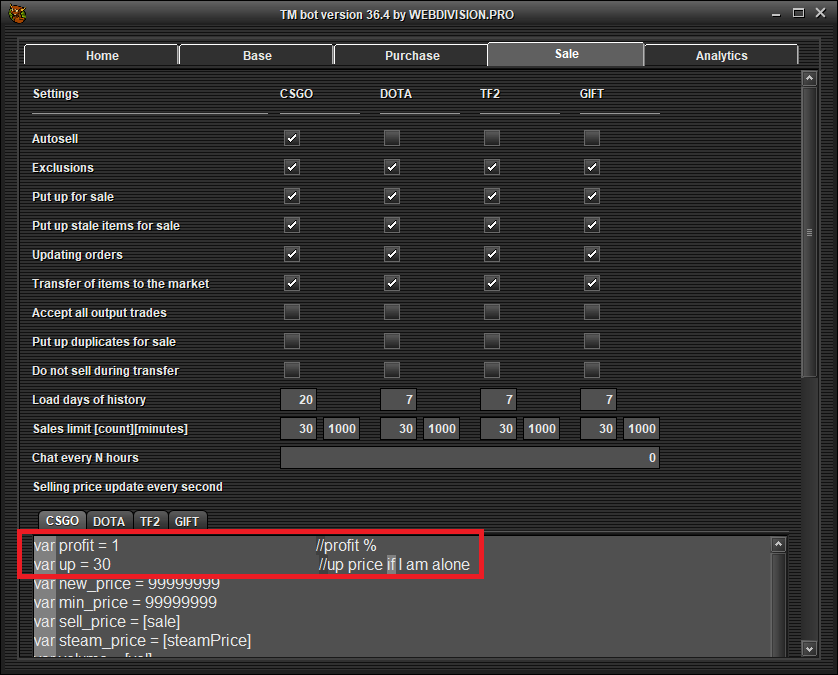Open the Analytics tab
Image resolution: width=838 pixels, height=675 pixels.
721,56
